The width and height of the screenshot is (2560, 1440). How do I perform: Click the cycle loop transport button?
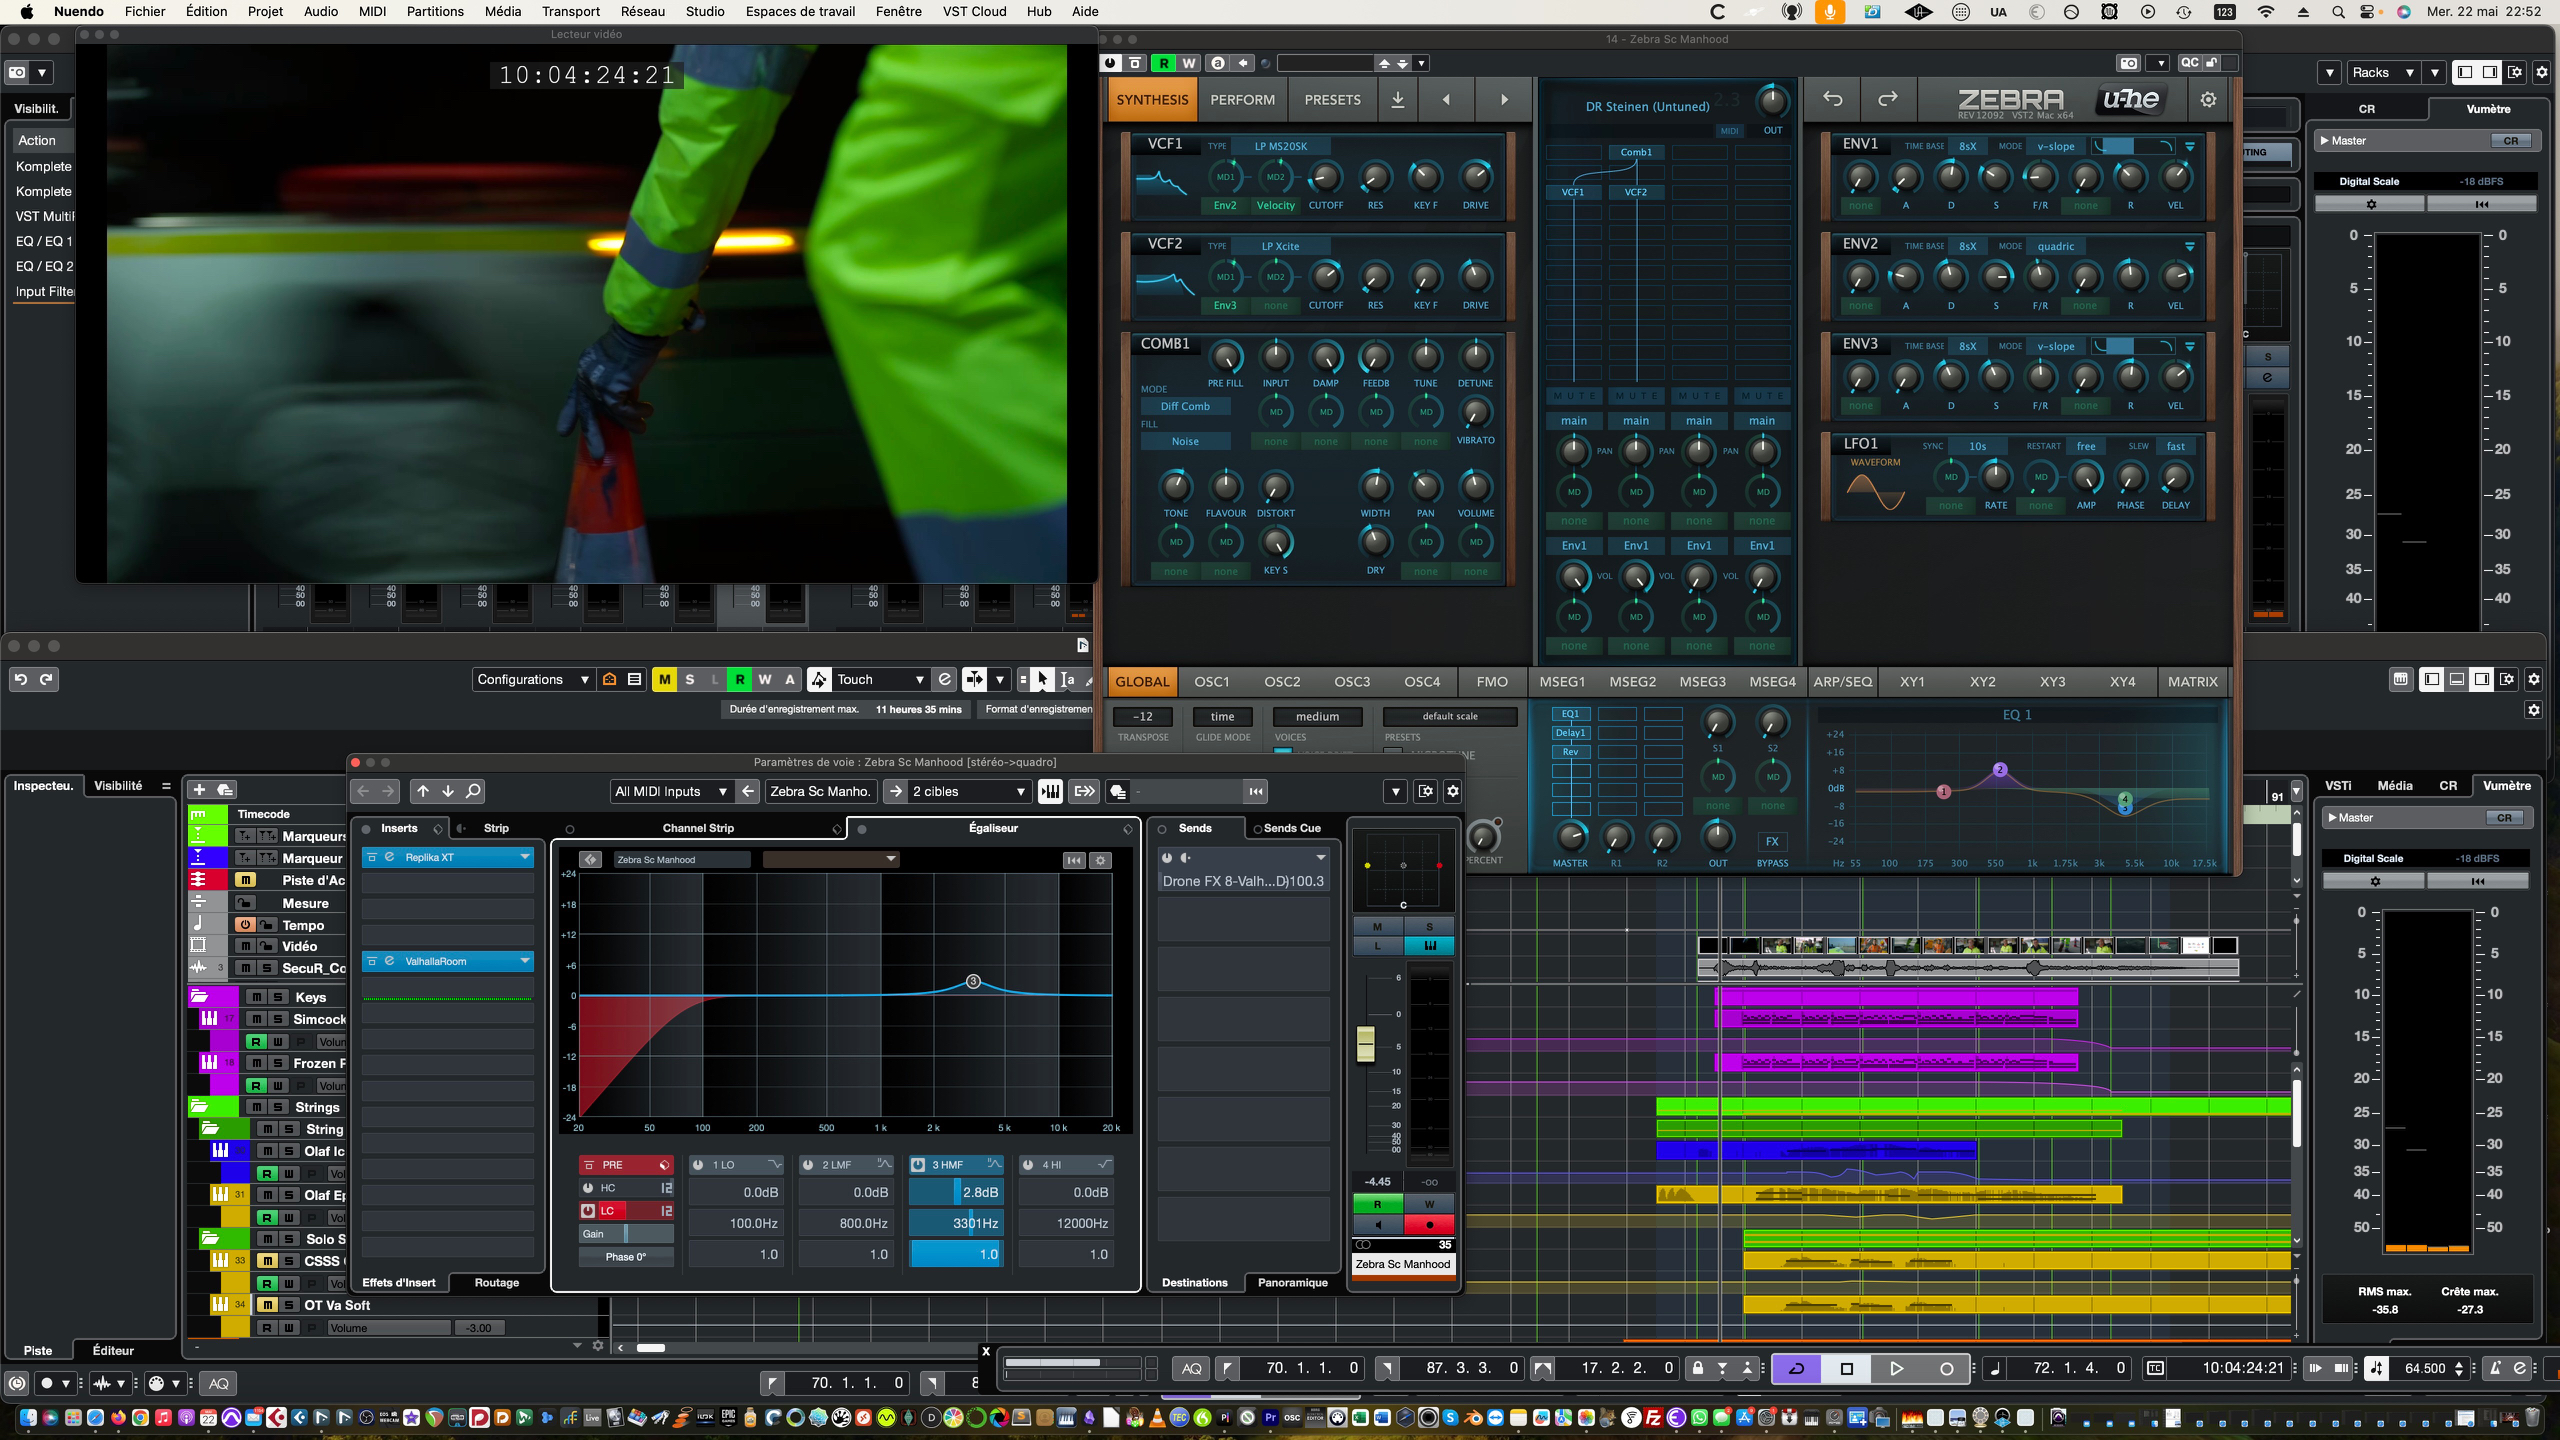click(1796, 1368)
